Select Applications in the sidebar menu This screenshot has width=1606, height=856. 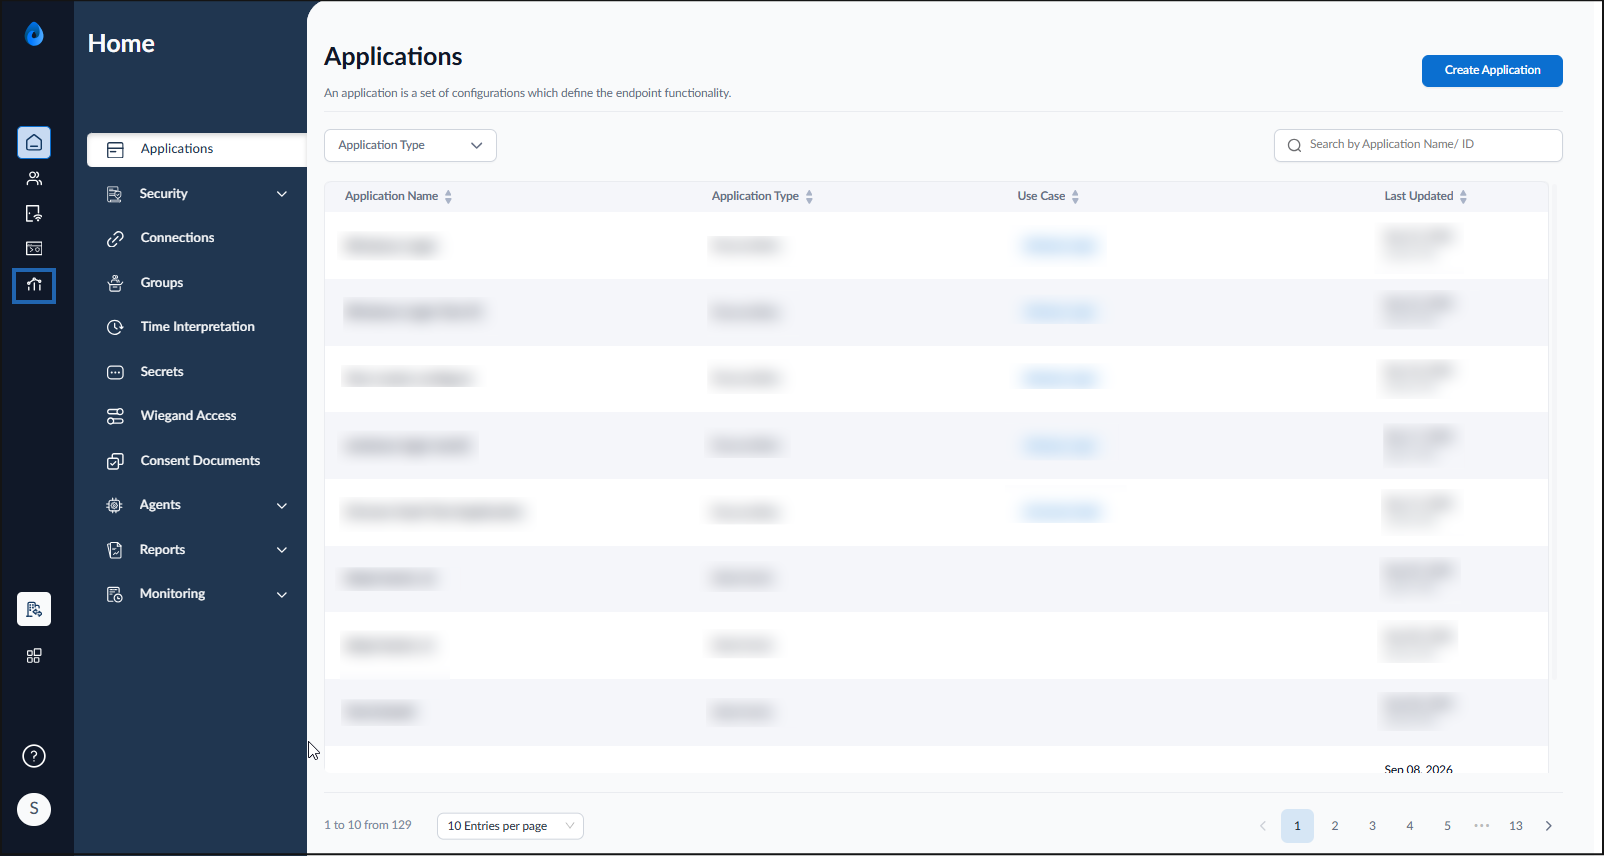tap(196, 149)
